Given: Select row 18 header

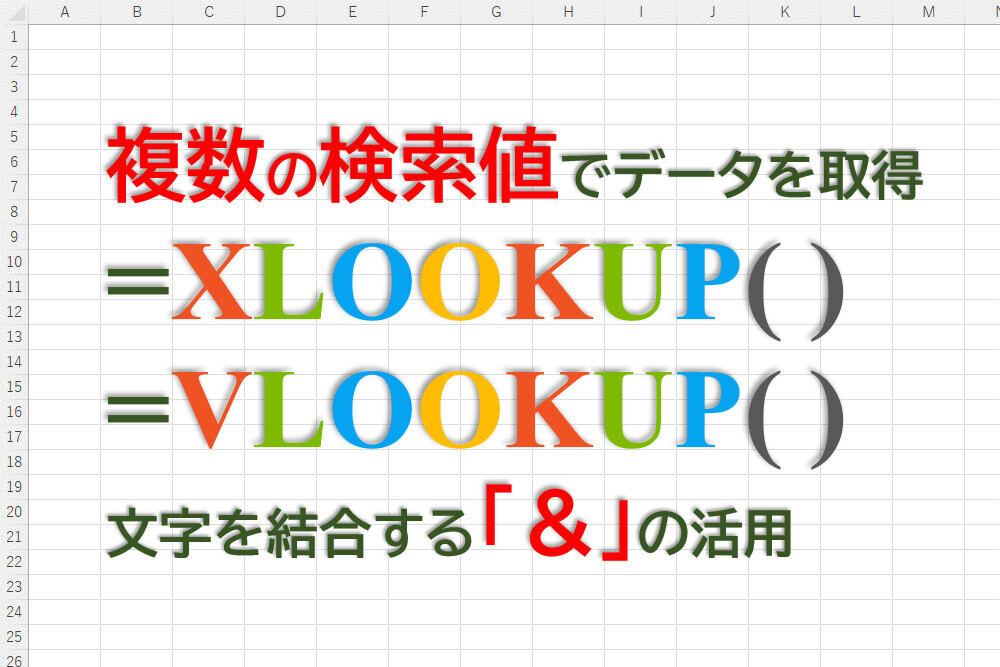Looking at the screenshot, I should tap(14, 462).
